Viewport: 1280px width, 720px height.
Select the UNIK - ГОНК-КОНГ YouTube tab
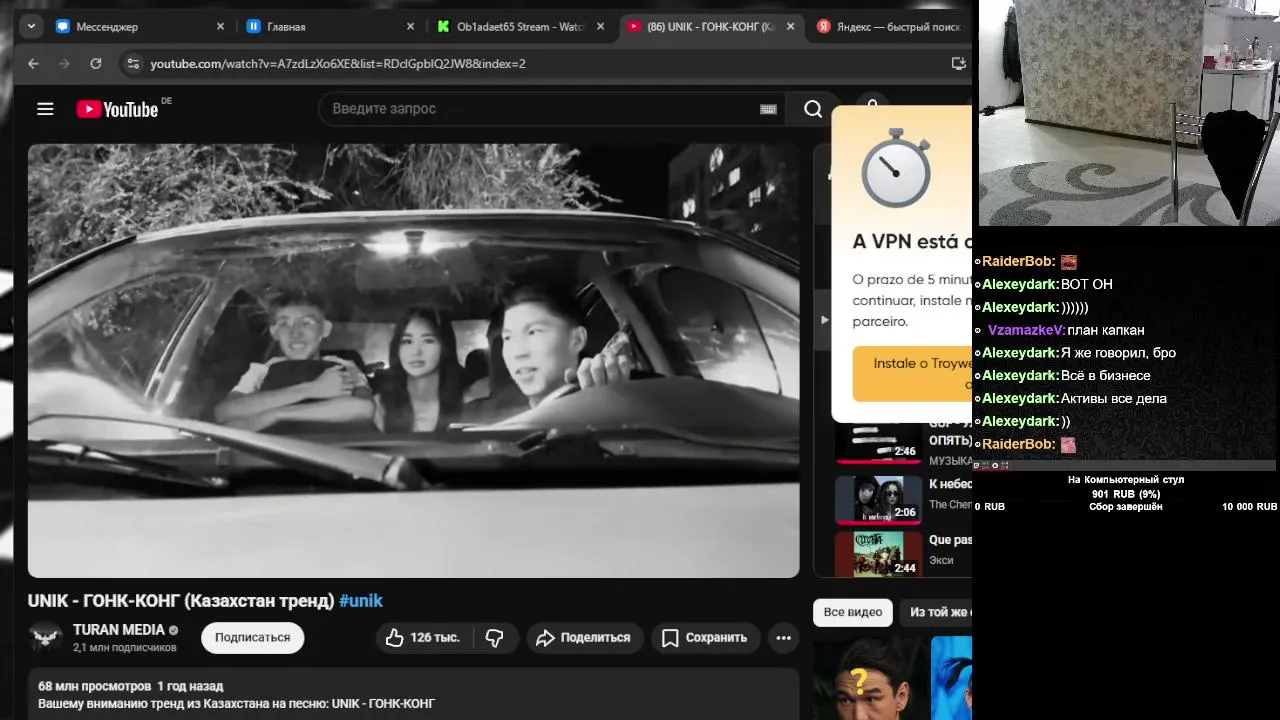[711, 27]
